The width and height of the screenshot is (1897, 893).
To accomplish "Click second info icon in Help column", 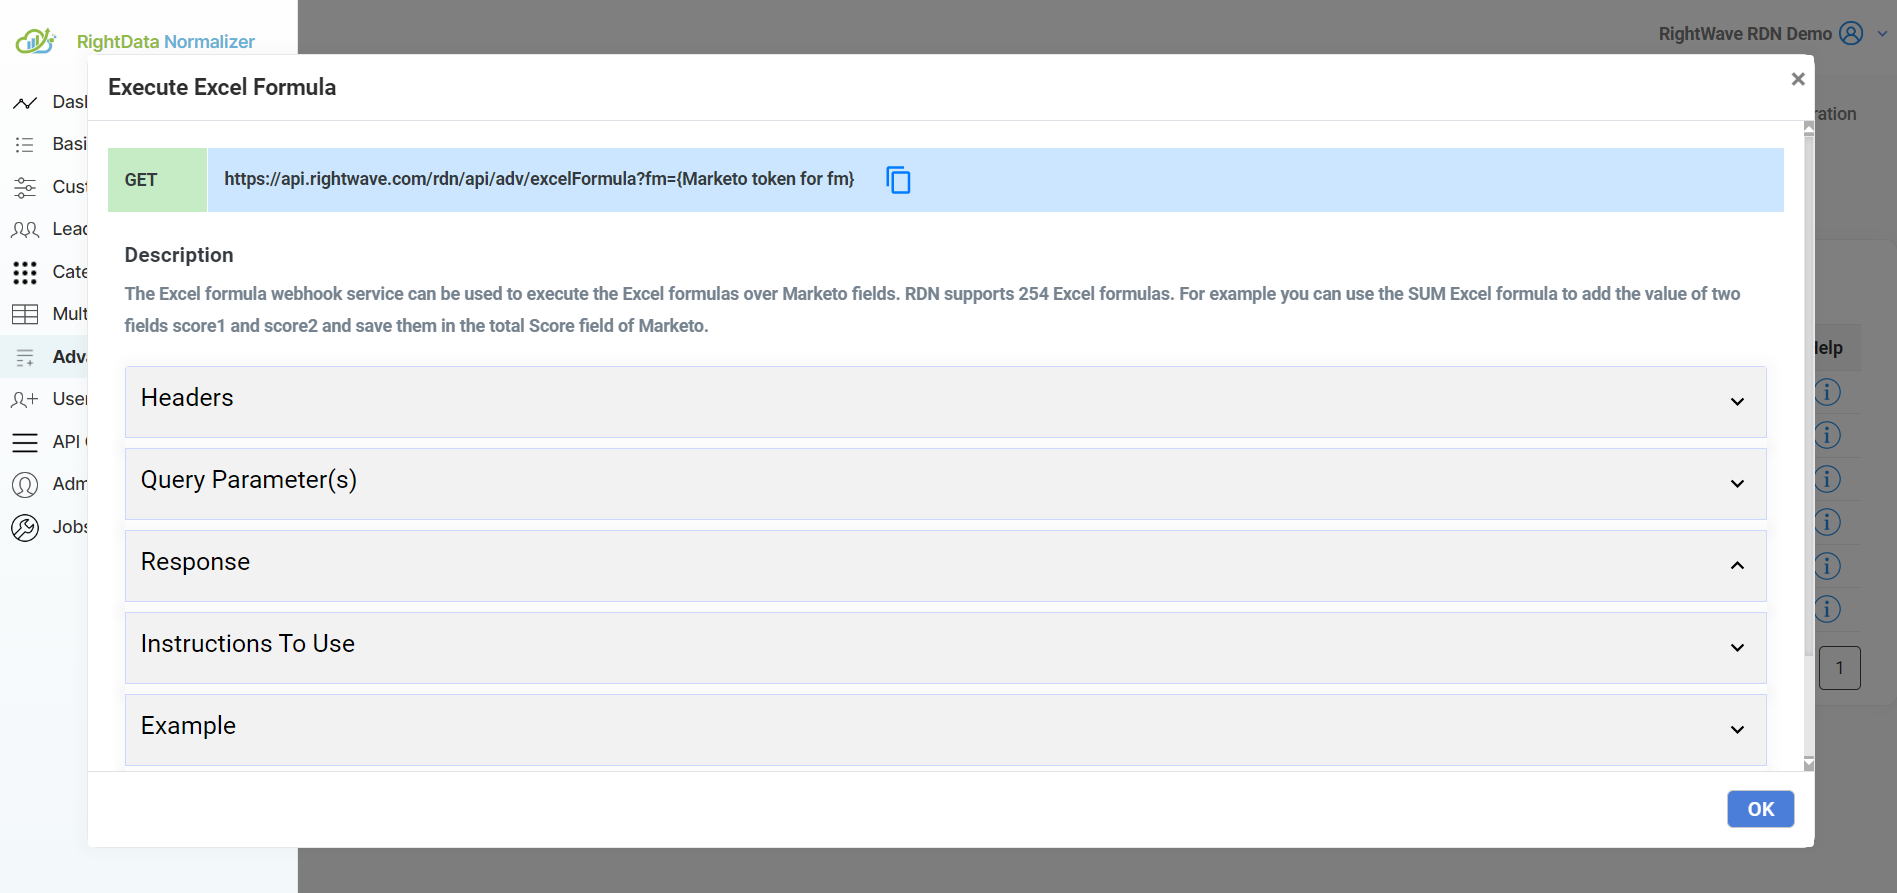I will point(1828,435).
